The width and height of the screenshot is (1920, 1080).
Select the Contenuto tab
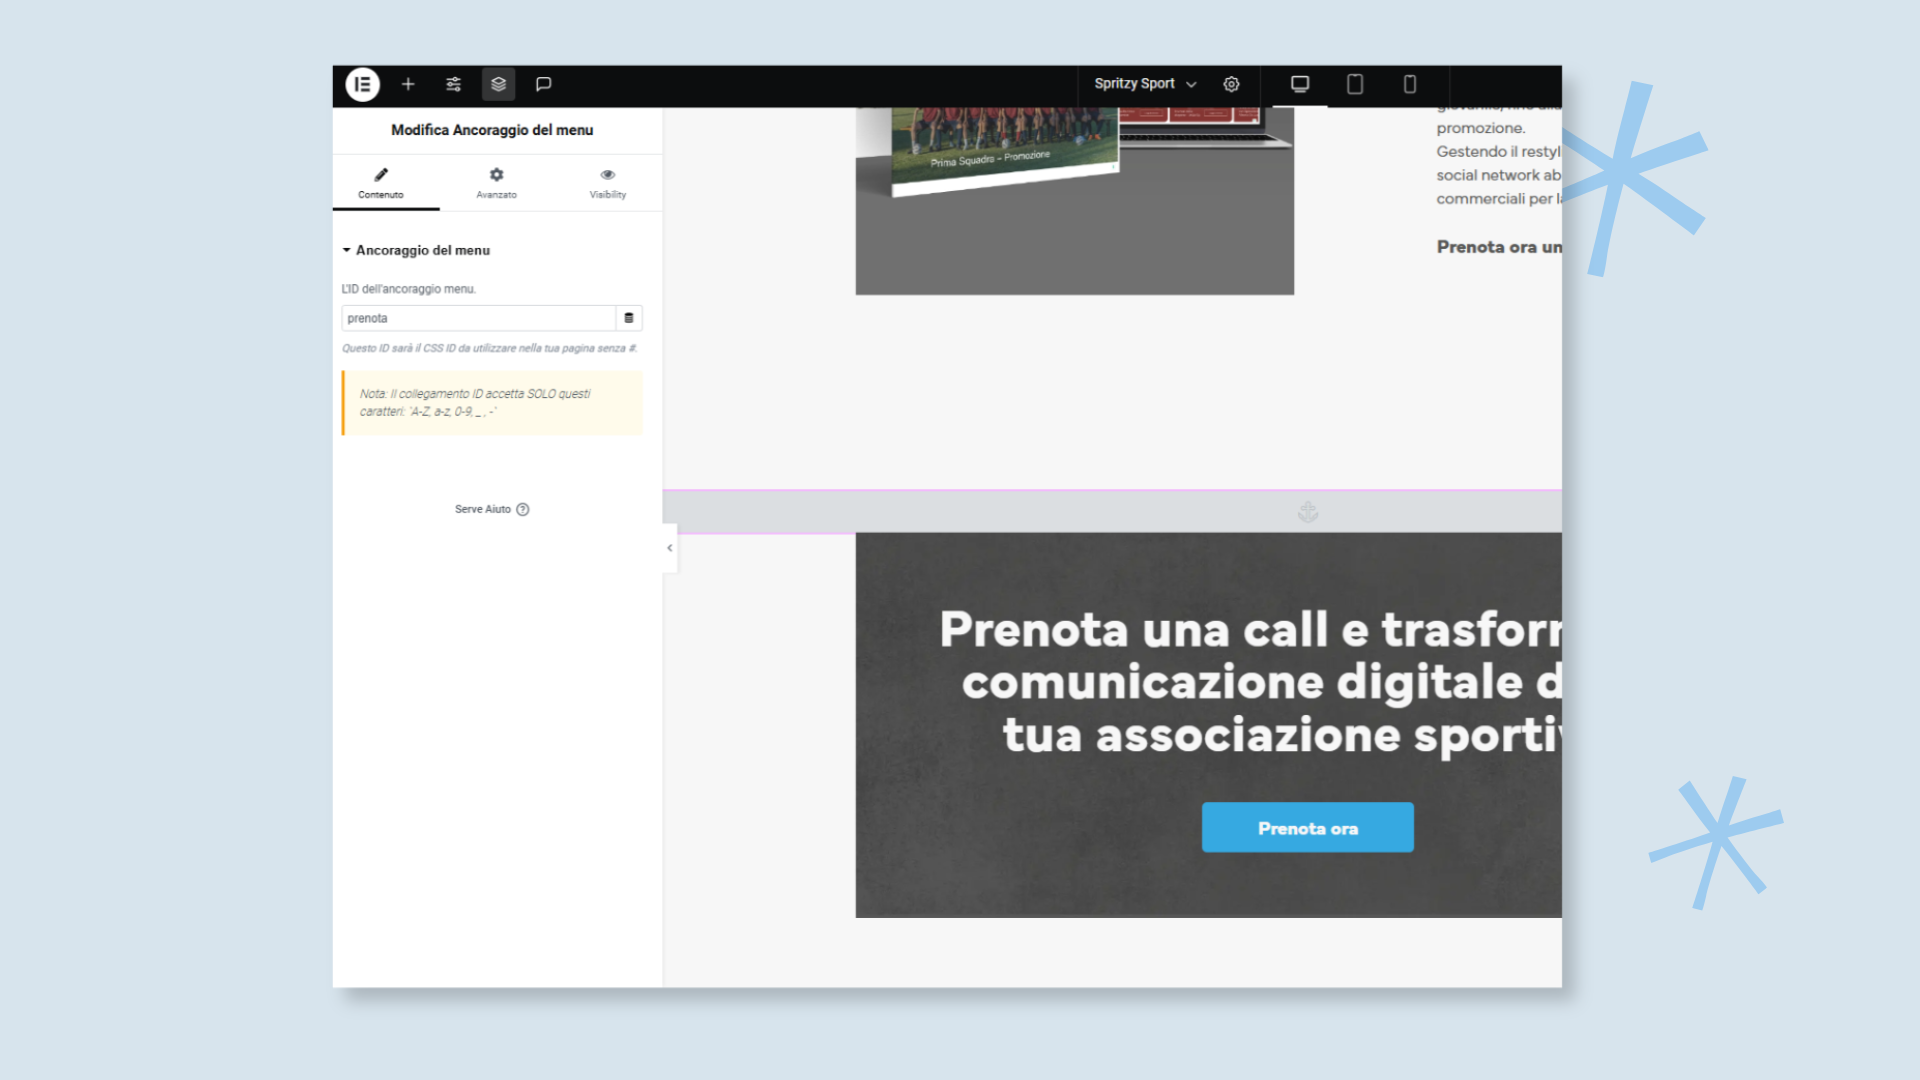[x=381, y=183]
